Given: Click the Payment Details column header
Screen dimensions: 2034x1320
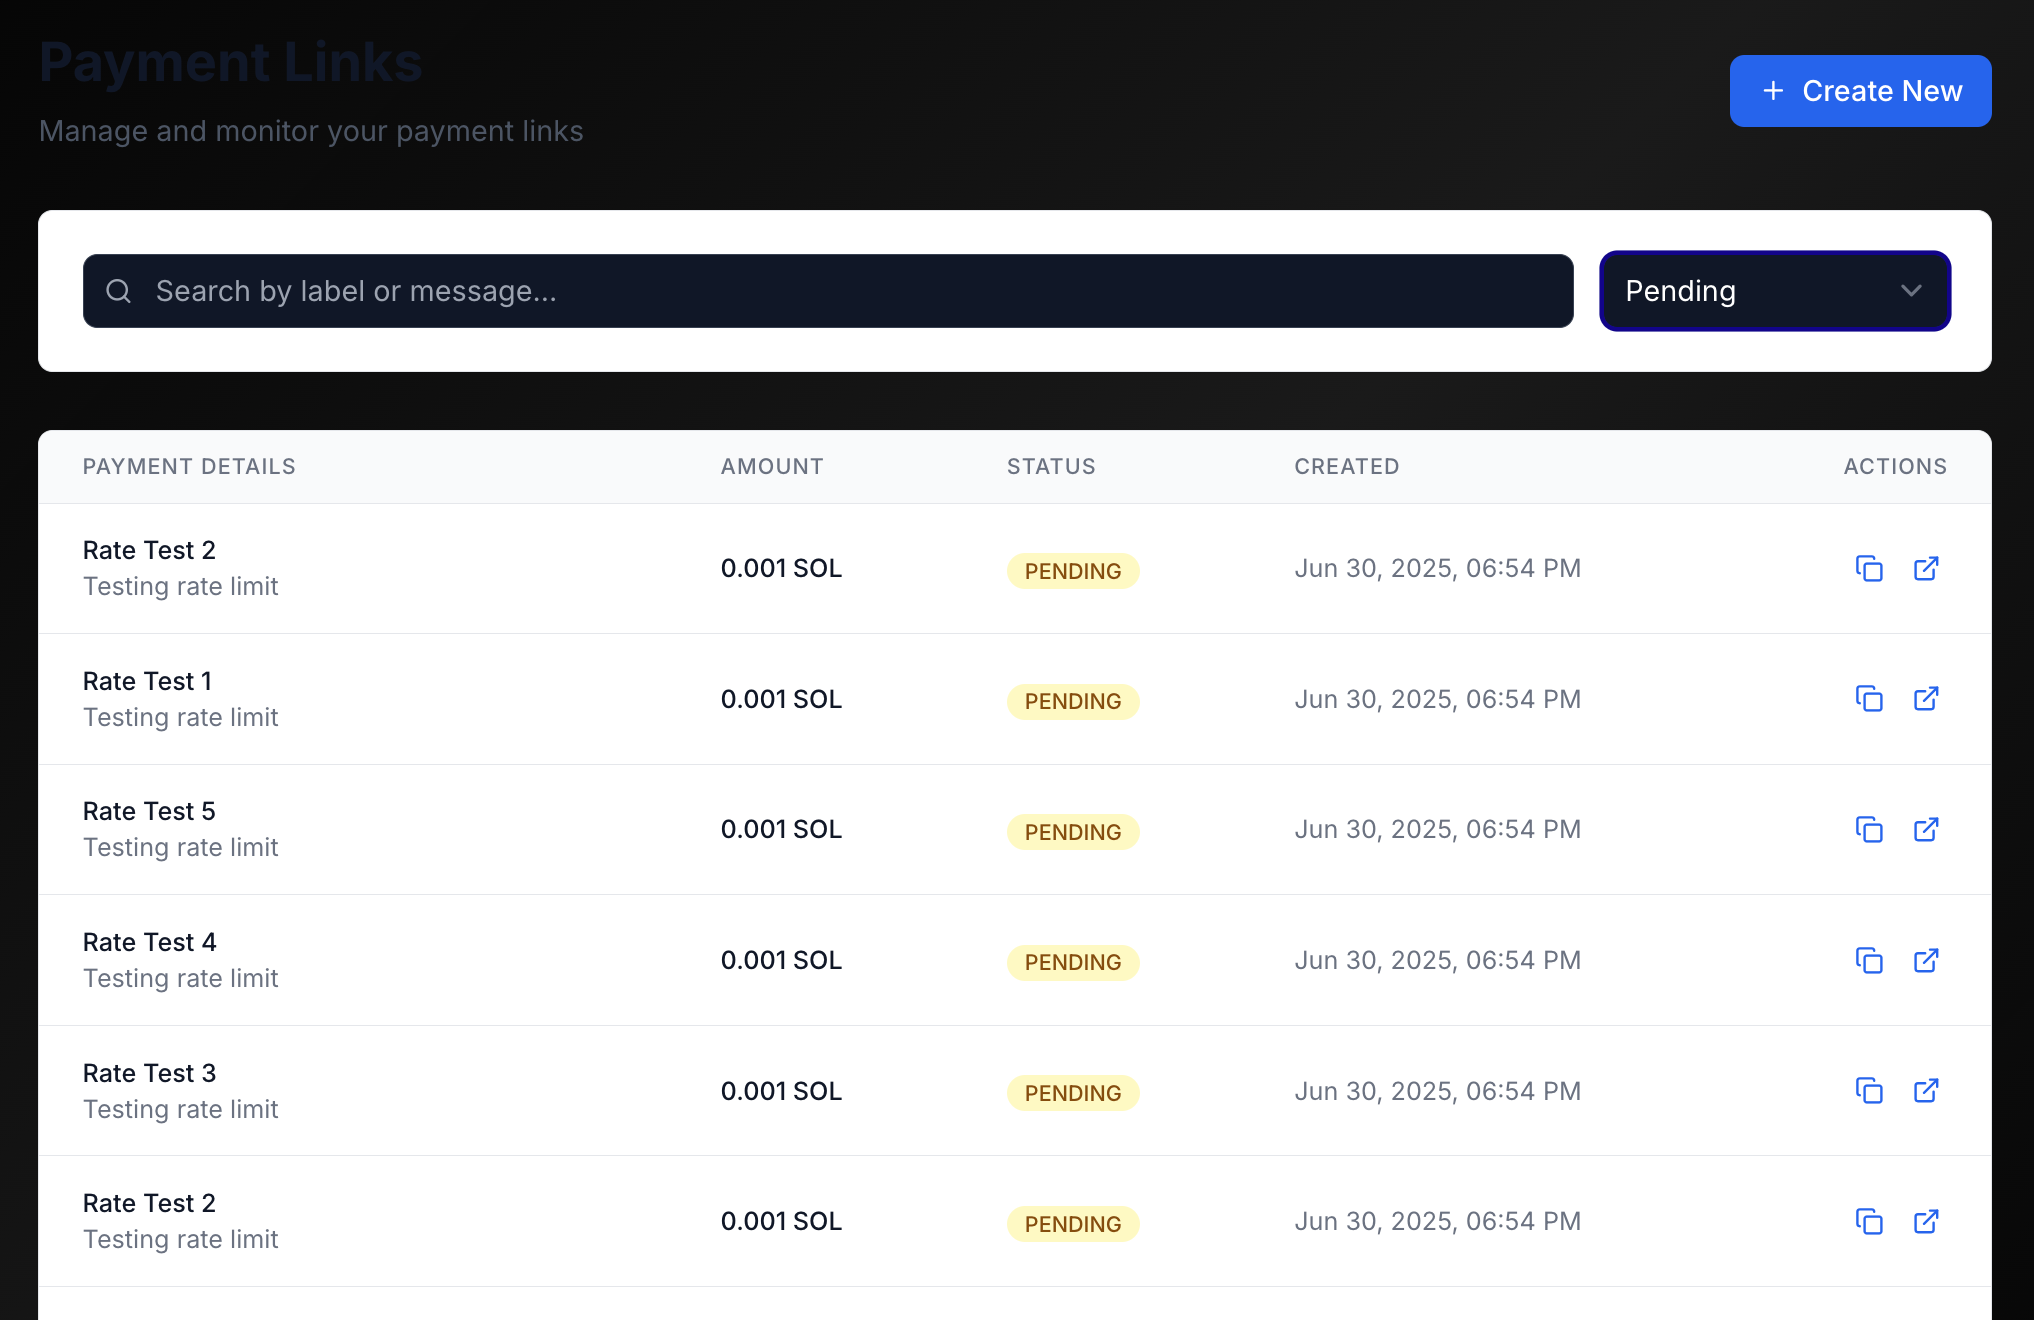Looking at the screenshot, I should [x=189, y=467].
